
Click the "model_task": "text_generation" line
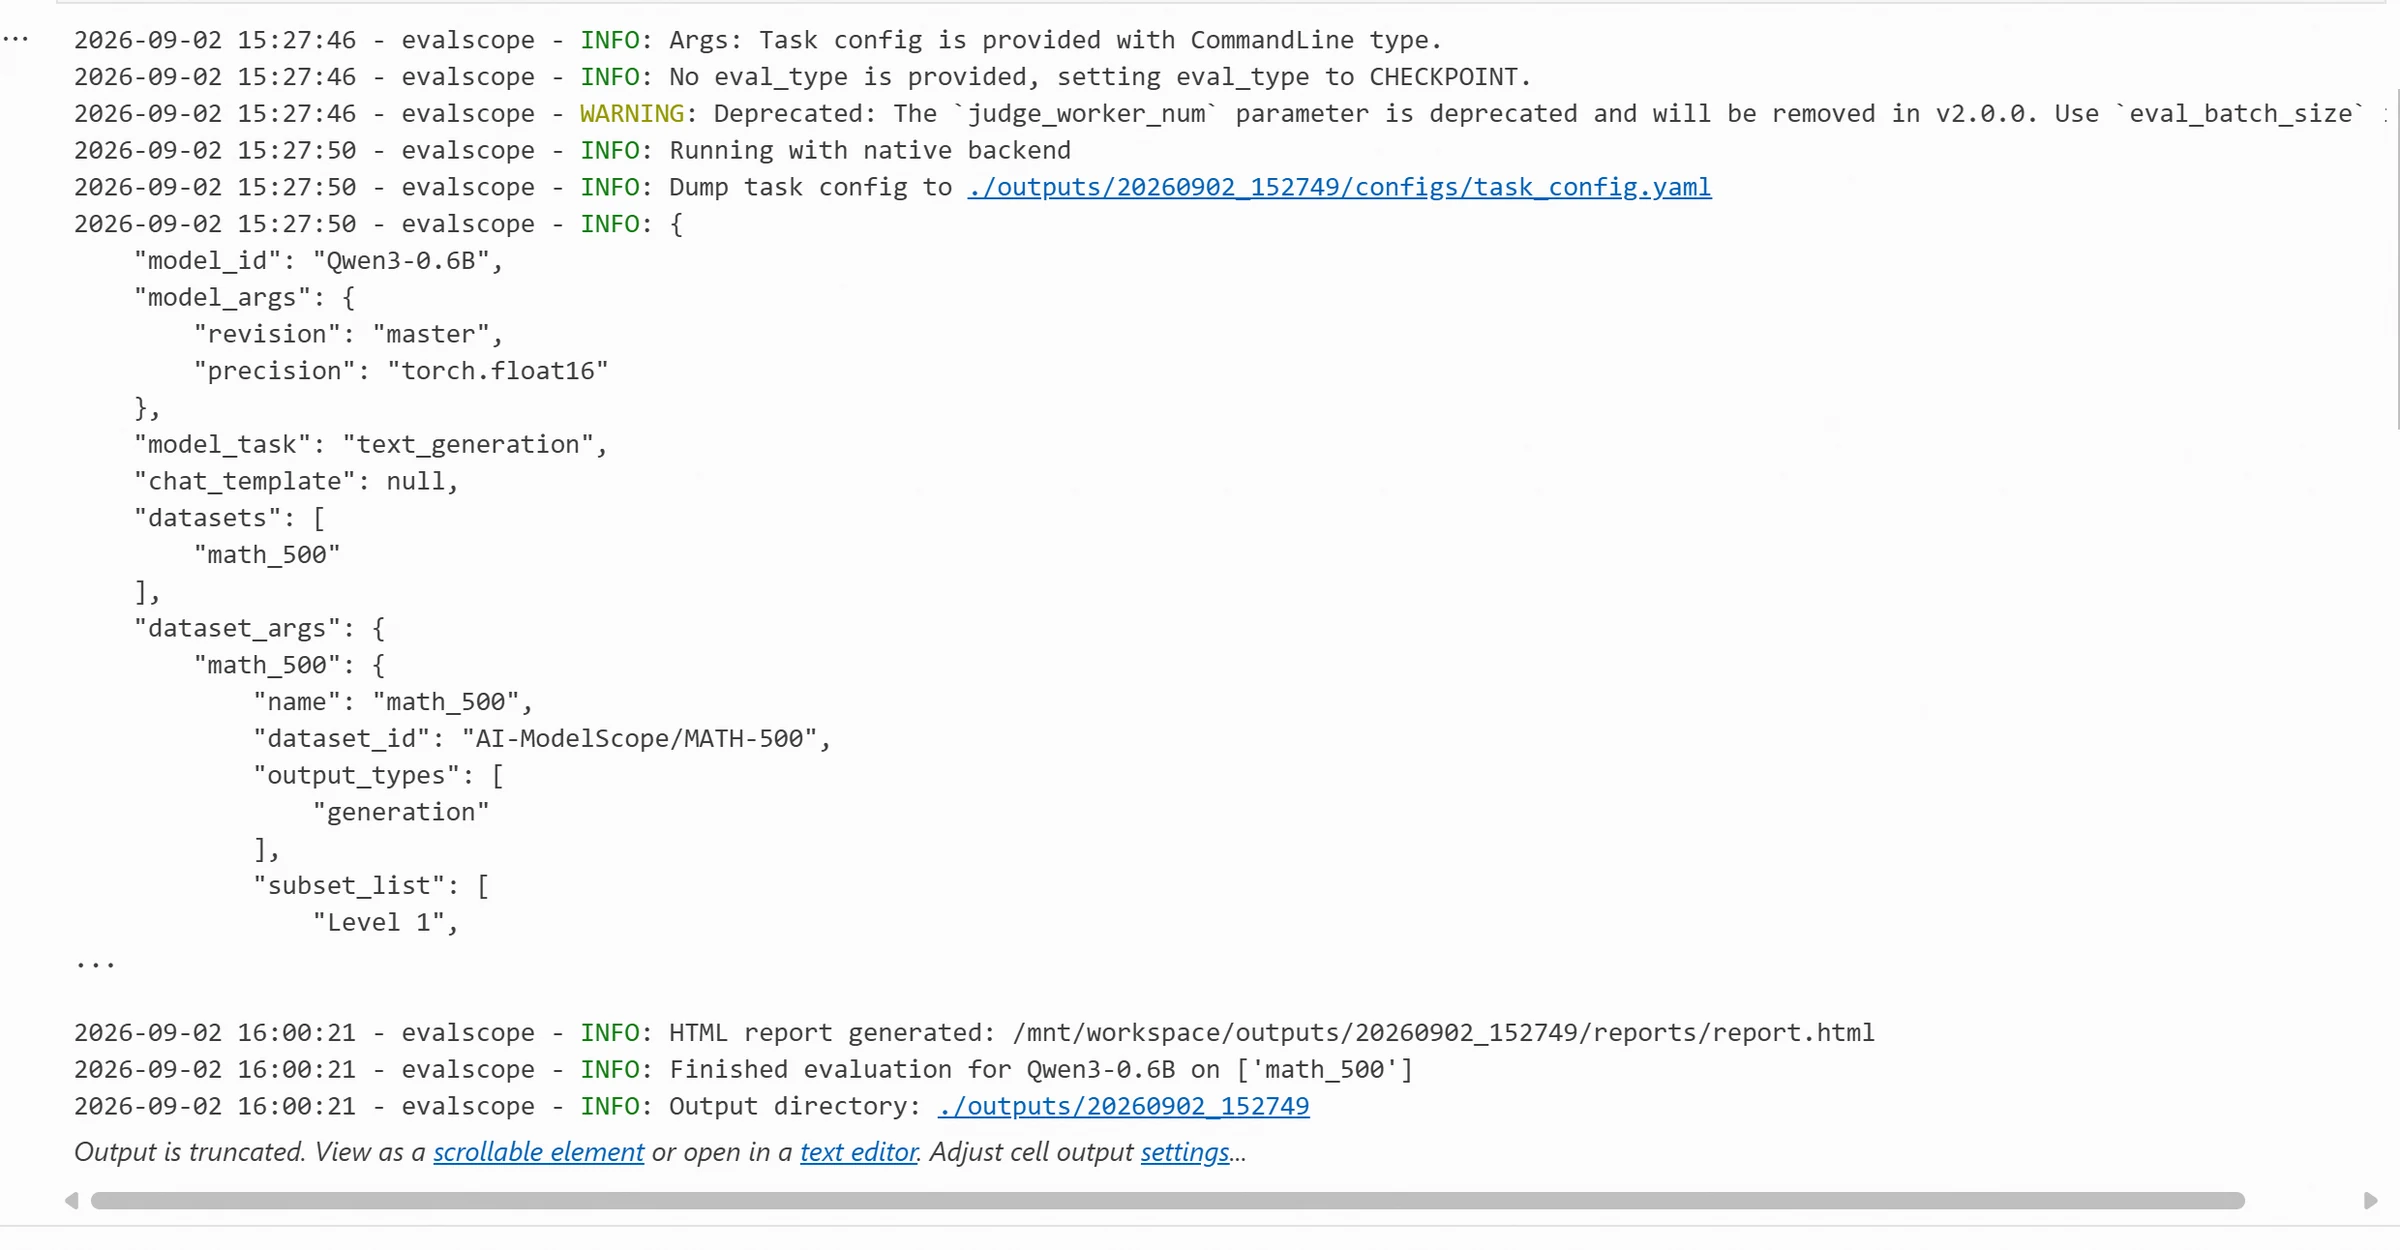click(x=371, y=444)
